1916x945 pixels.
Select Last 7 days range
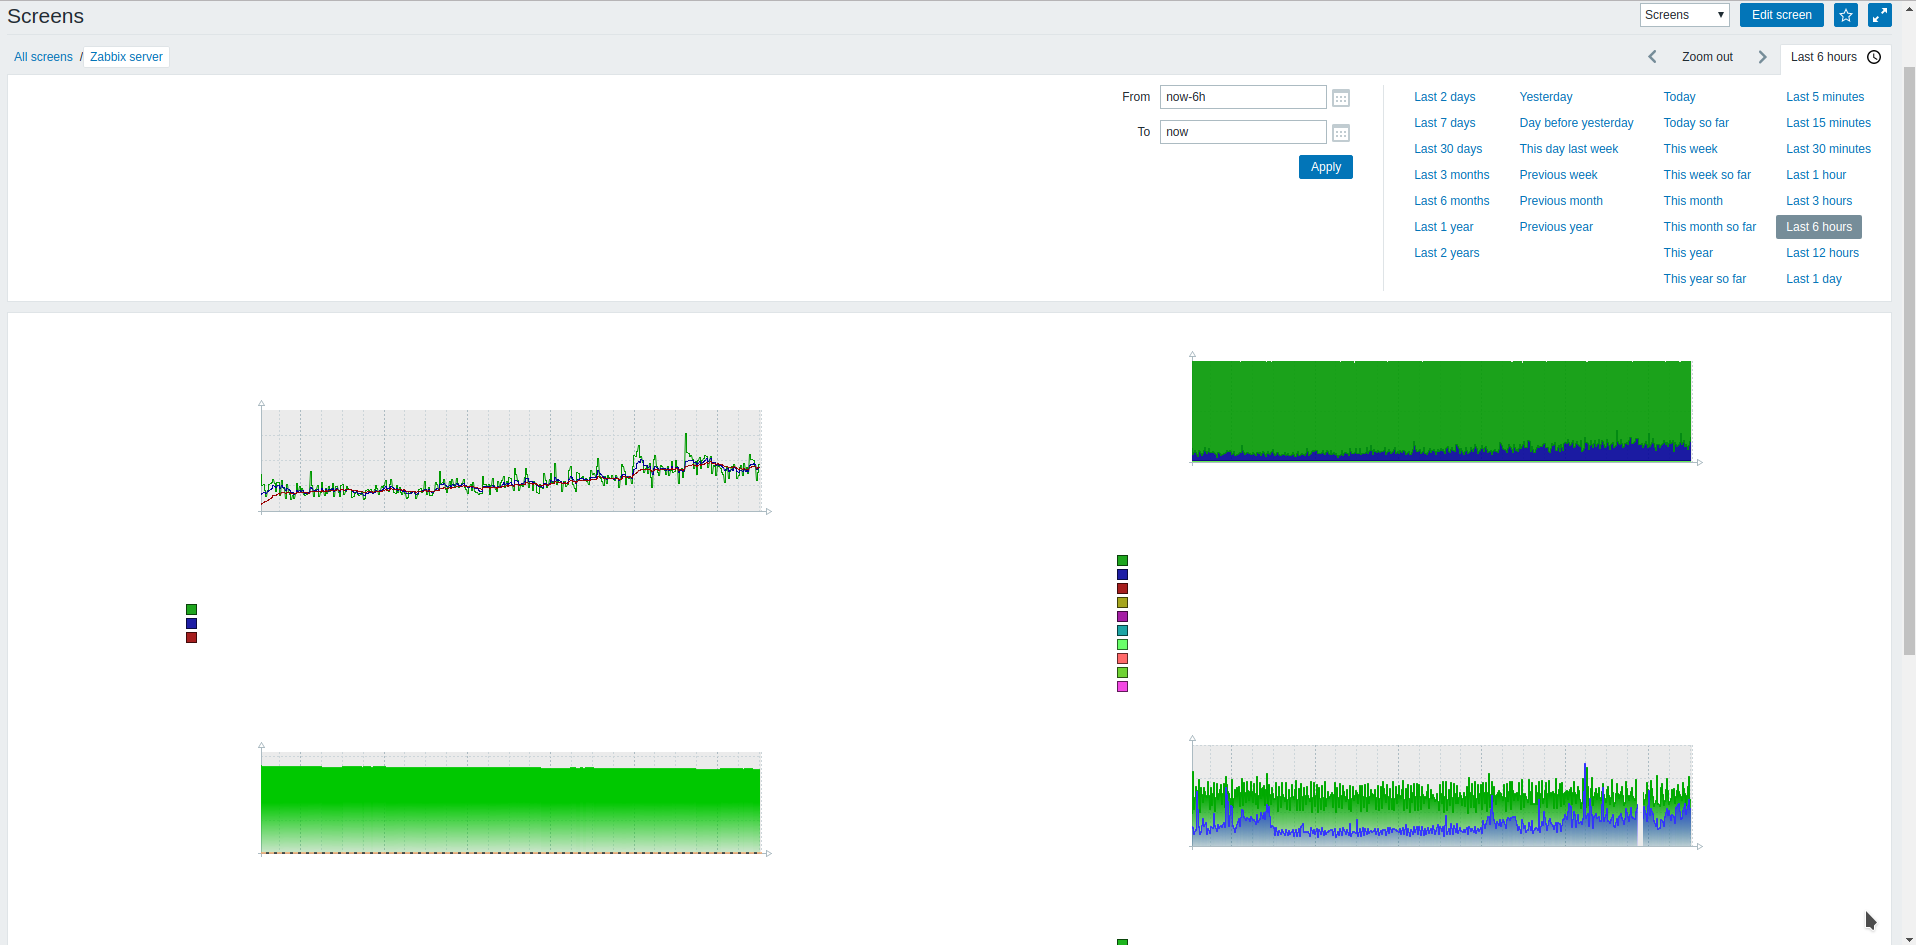(x=1444, y=123)
